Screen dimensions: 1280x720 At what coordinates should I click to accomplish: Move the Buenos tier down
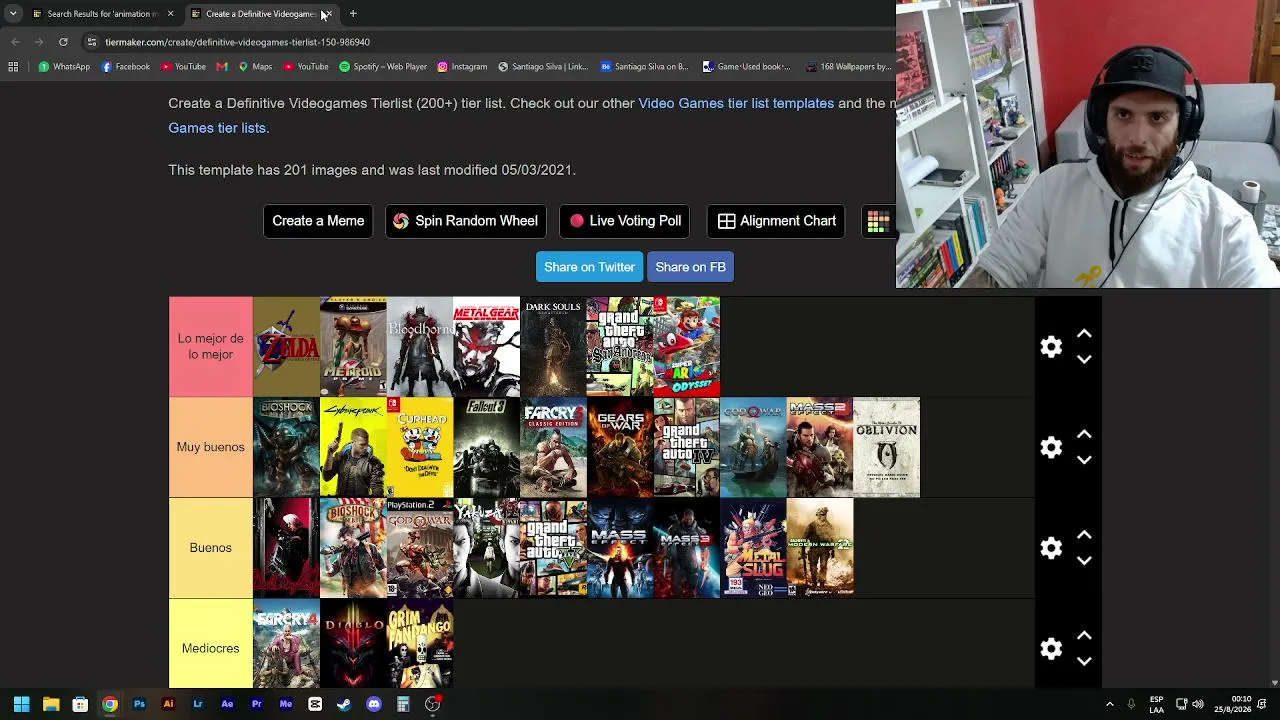[1084, 561]
